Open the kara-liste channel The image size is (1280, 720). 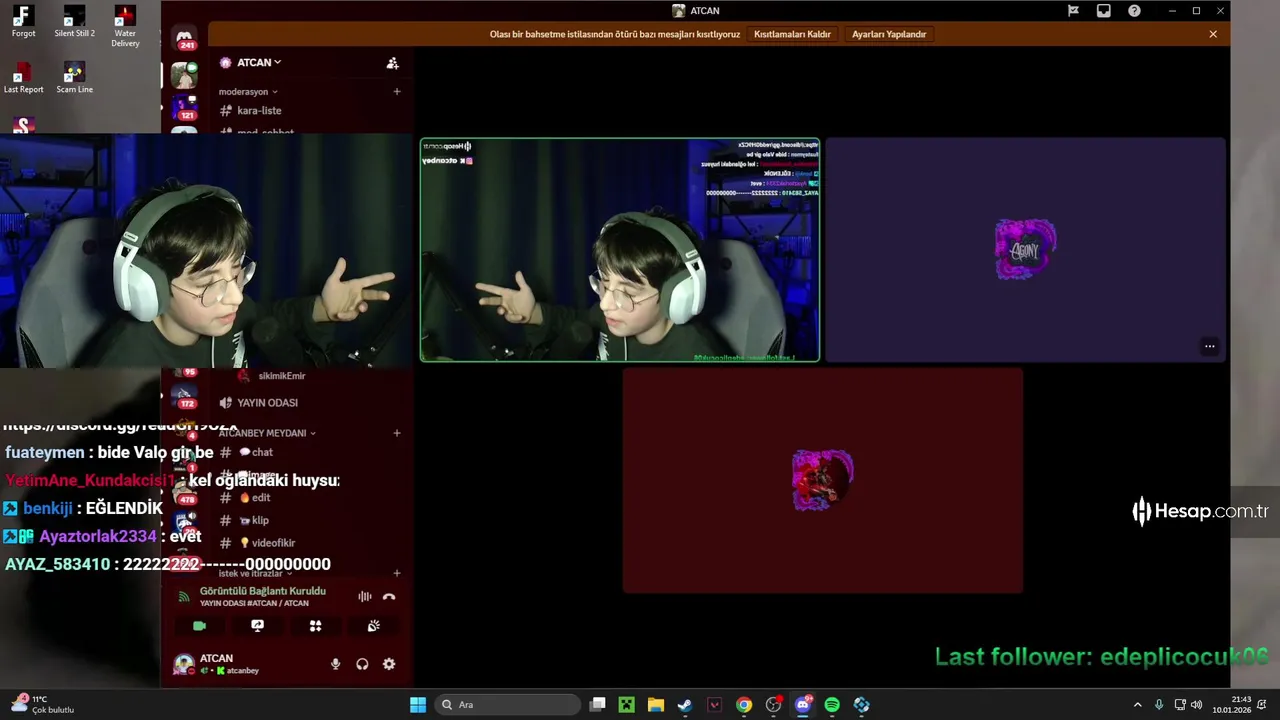coord(259,111)
